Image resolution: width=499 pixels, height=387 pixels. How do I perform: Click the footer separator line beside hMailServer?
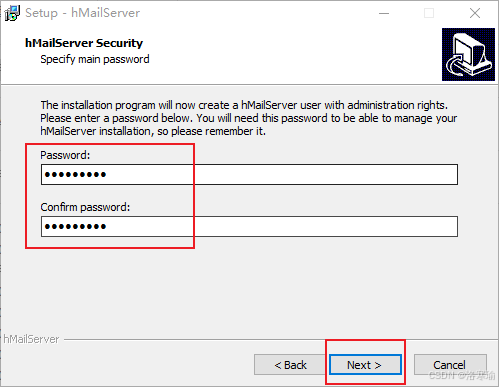(x=281, y=340)
